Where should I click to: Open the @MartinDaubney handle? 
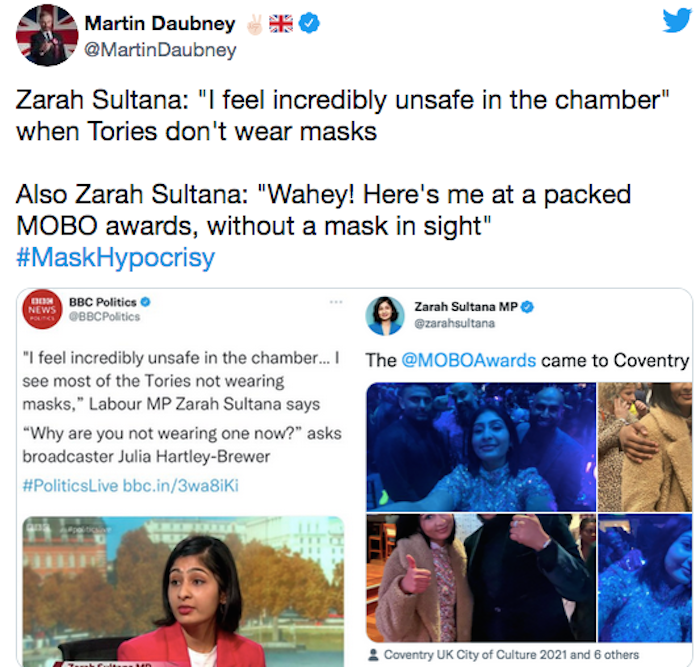[x=160, y=50]
